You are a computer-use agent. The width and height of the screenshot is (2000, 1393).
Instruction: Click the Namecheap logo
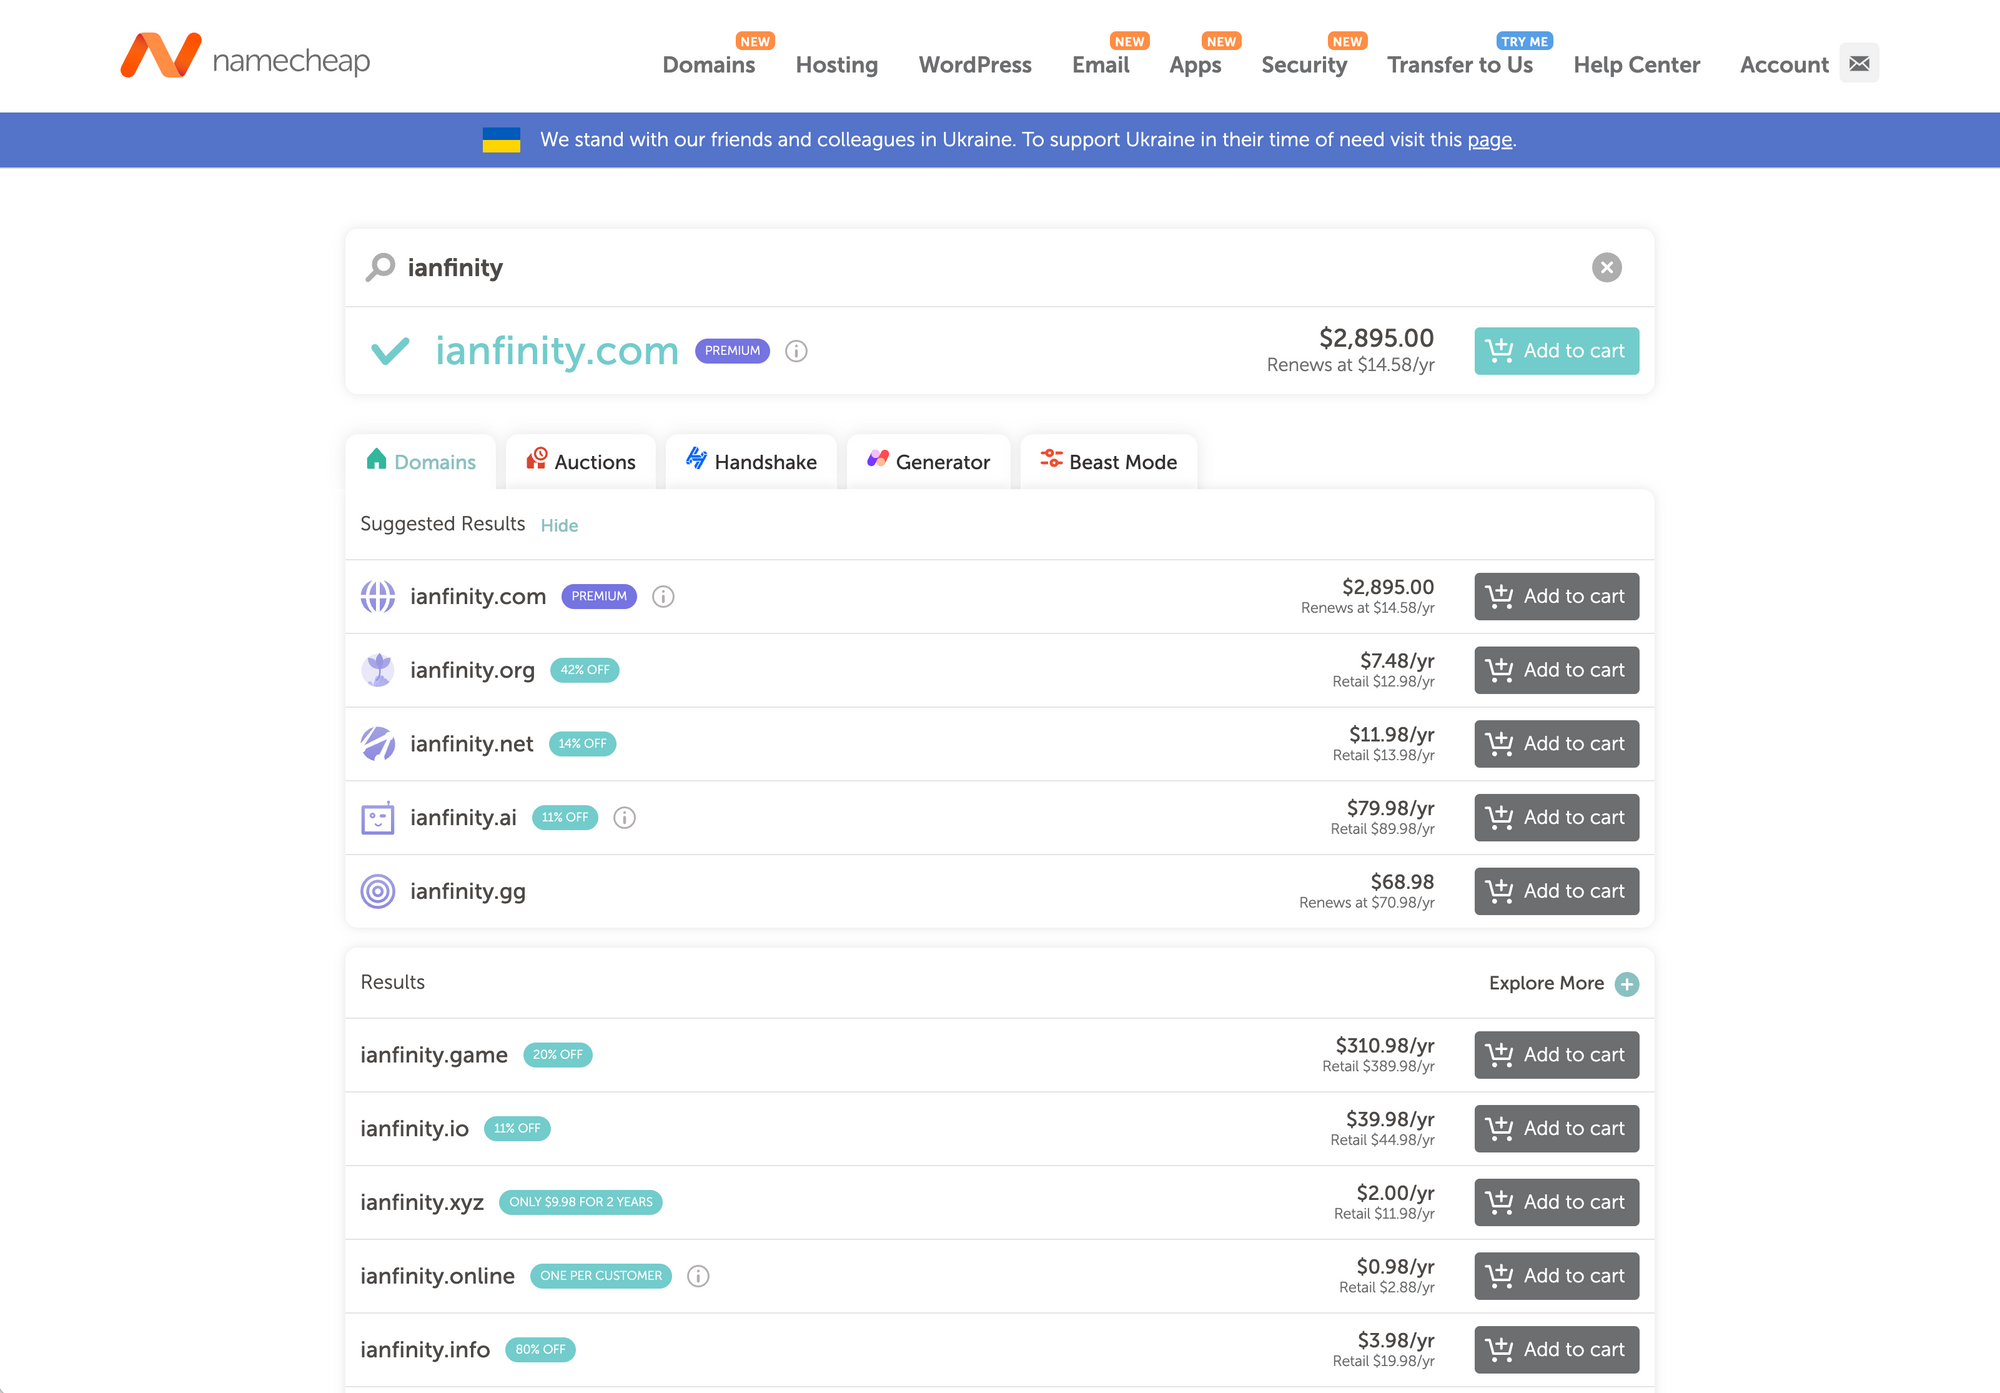coord(245,56)
